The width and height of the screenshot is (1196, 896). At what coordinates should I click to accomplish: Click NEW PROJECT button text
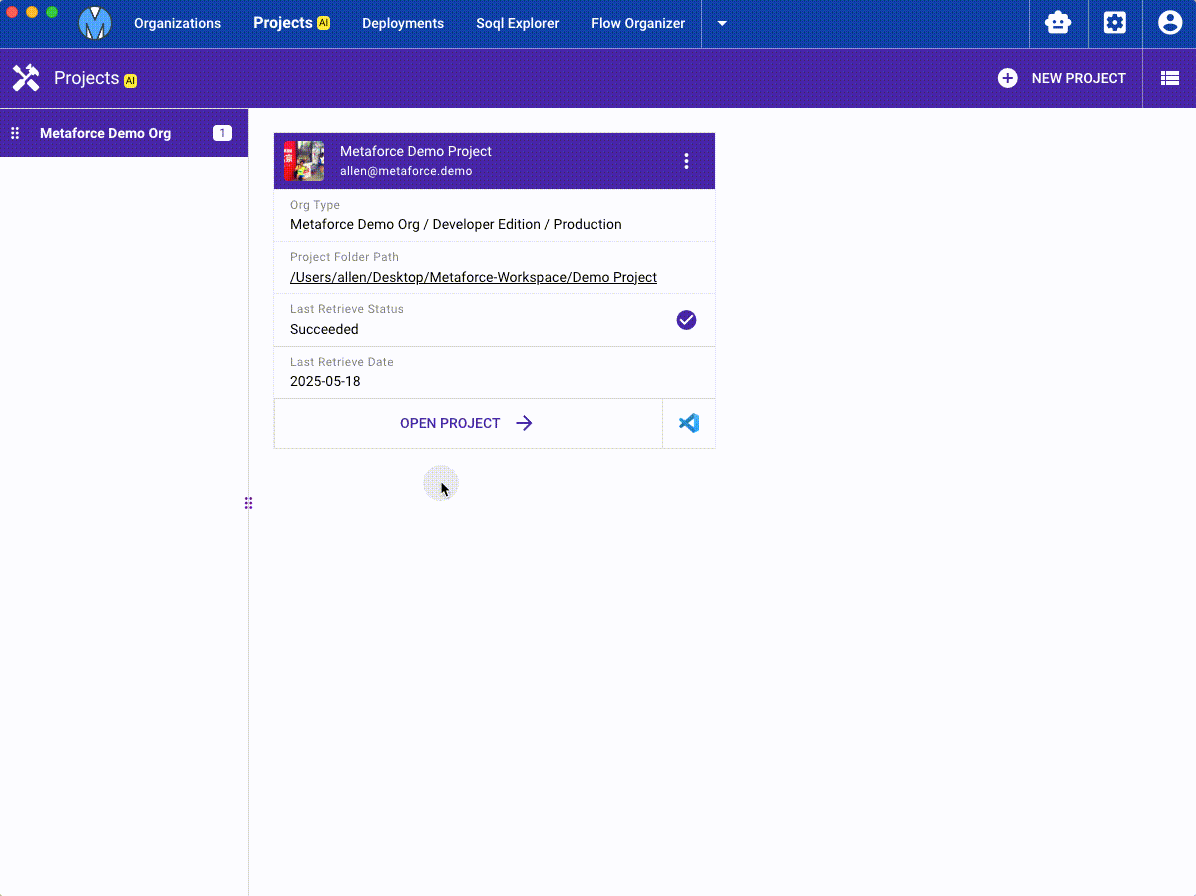[x=1079, y=79]
